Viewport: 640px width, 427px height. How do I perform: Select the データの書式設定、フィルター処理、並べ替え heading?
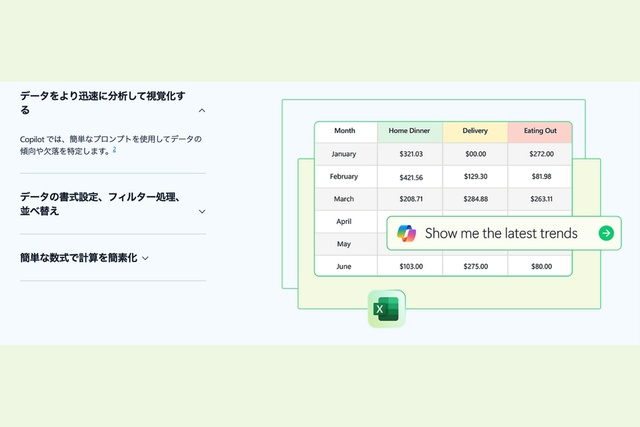[x=100, y=204]
